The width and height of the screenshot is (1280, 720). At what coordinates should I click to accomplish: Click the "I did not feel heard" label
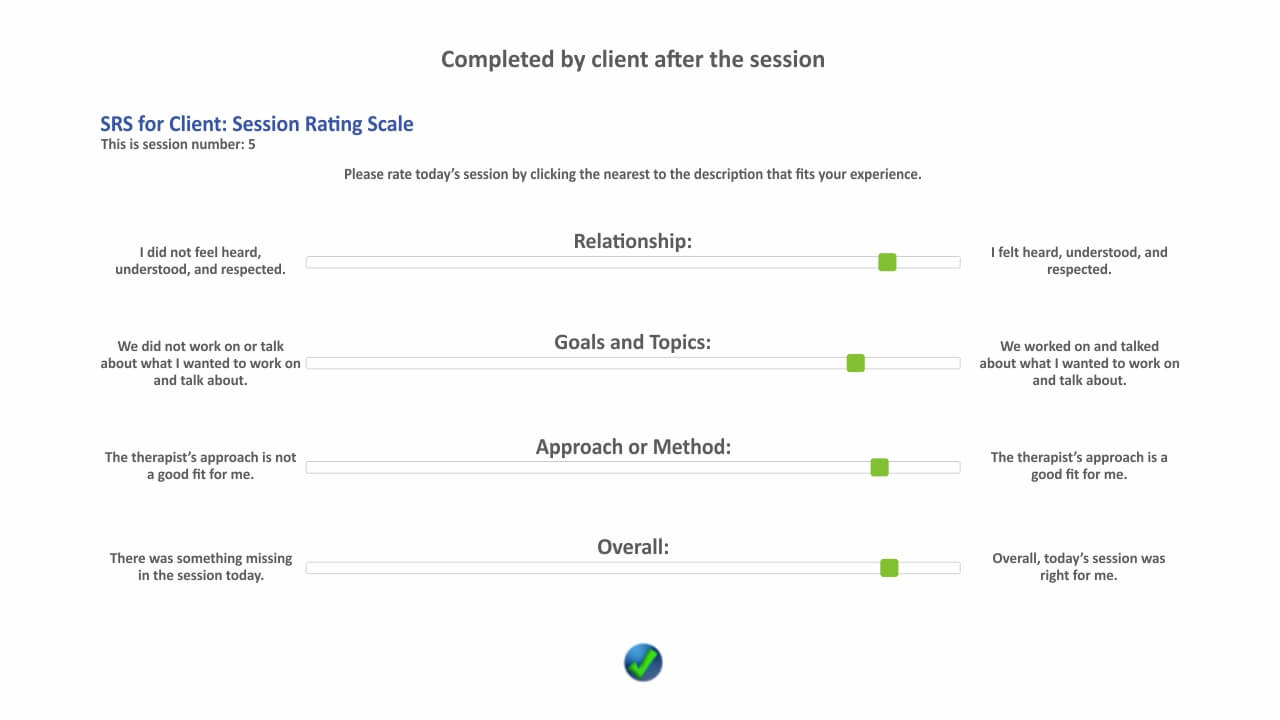tap(200, 261)
